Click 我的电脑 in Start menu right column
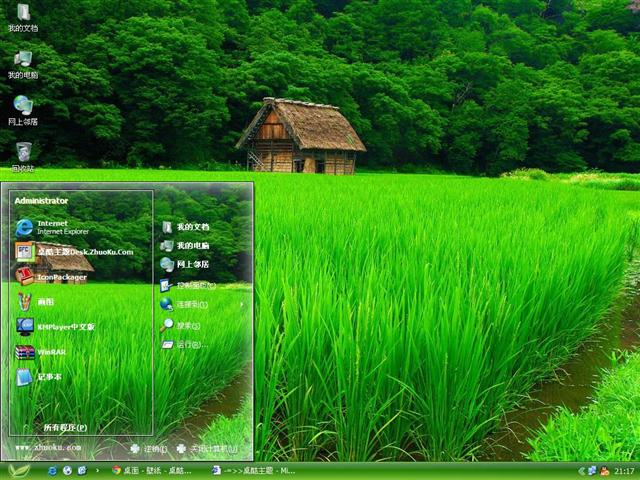The width and height of the screenshot is (640, 480). [x=185, y=246]
